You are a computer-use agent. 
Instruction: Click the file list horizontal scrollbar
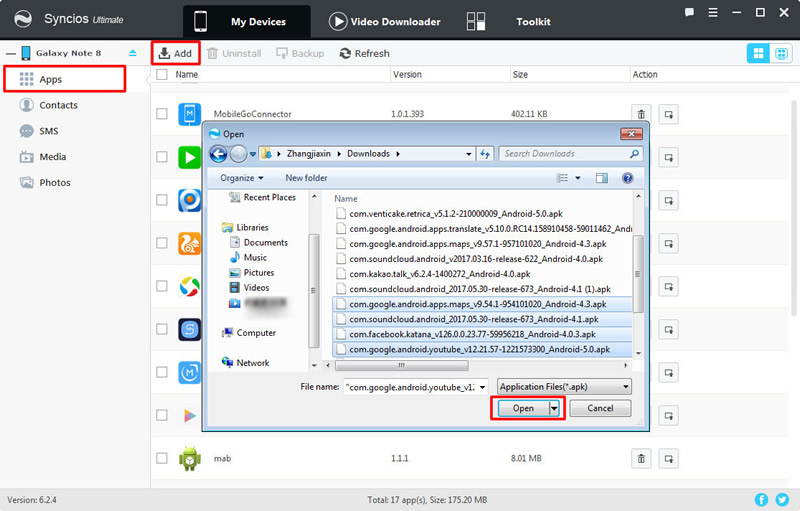pyautogui.click(x=402, y=365)
